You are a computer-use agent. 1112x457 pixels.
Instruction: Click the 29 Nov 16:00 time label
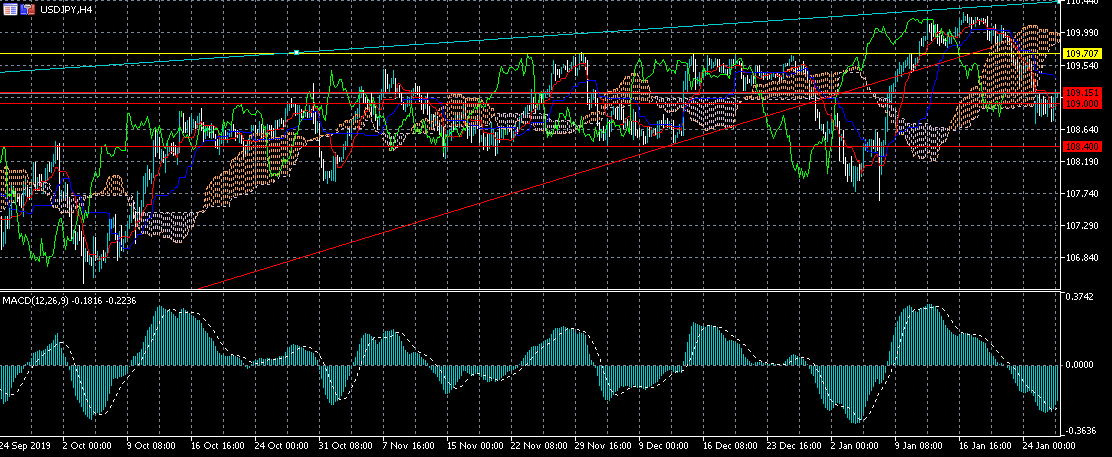600,448
